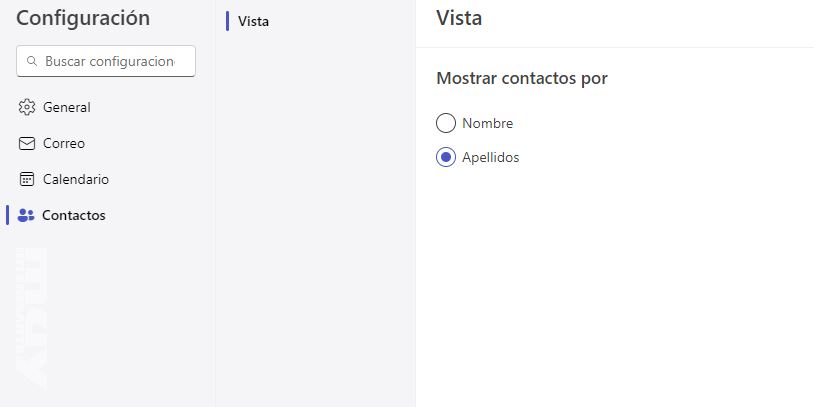Viewport: 814px width, 407px height.
Task: Focus the Buscar configuración search field
Action: coord(110,61)
